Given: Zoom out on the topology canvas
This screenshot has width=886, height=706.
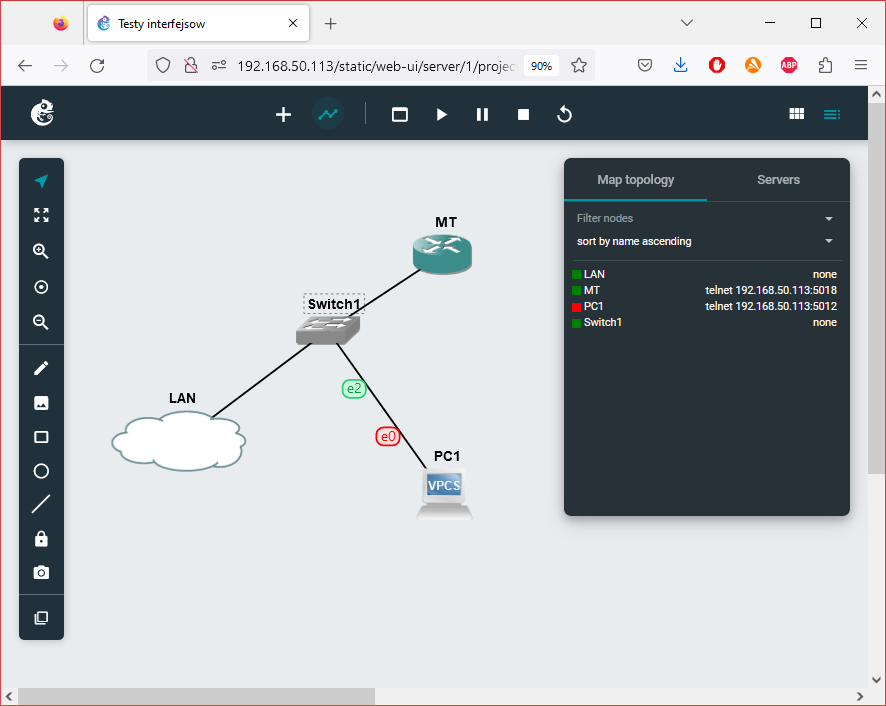Looking at the screenshot, I should (x=41, y=323).
